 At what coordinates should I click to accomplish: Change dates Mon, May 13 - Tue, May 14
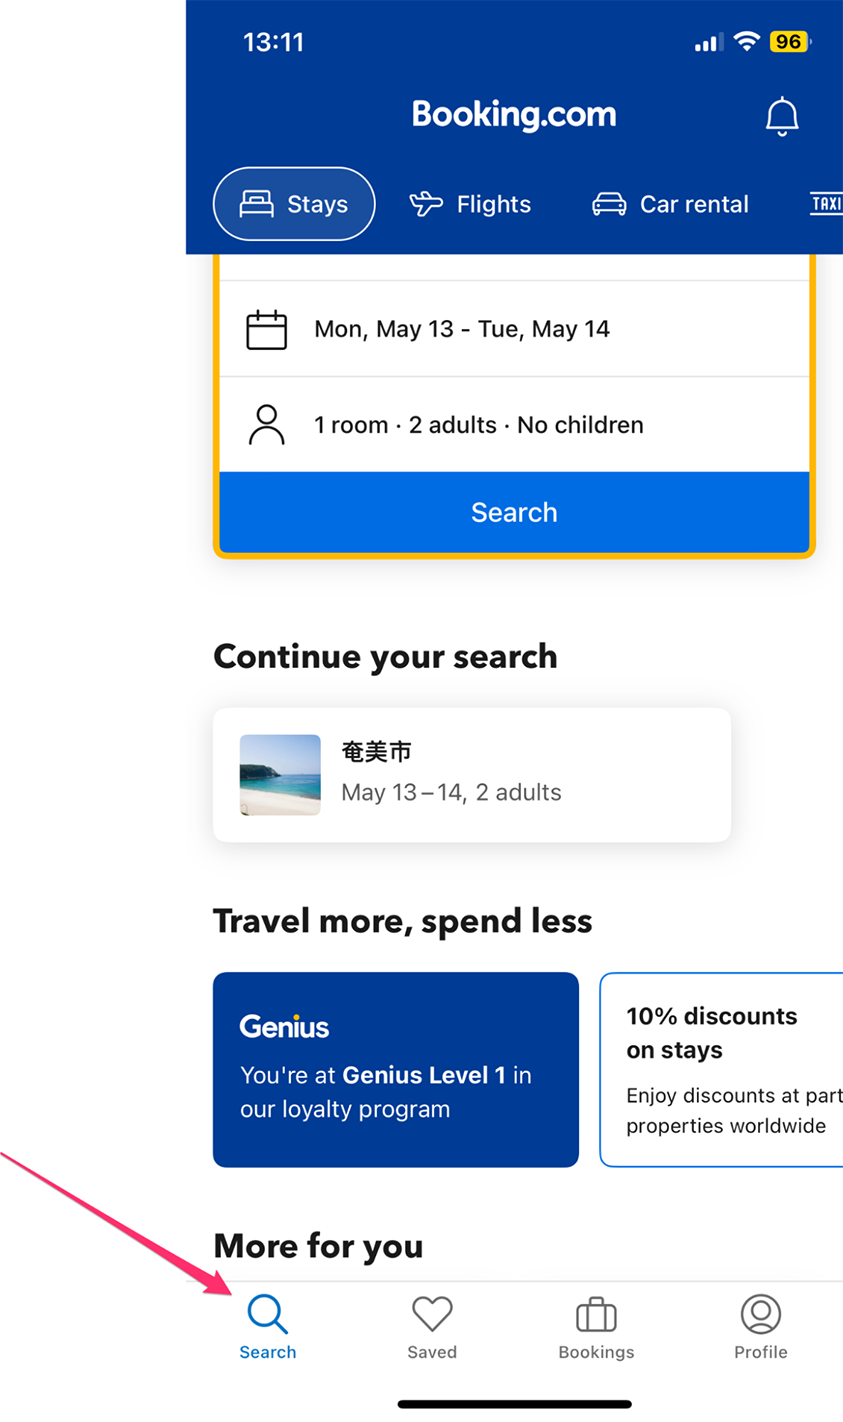point(514,329)
